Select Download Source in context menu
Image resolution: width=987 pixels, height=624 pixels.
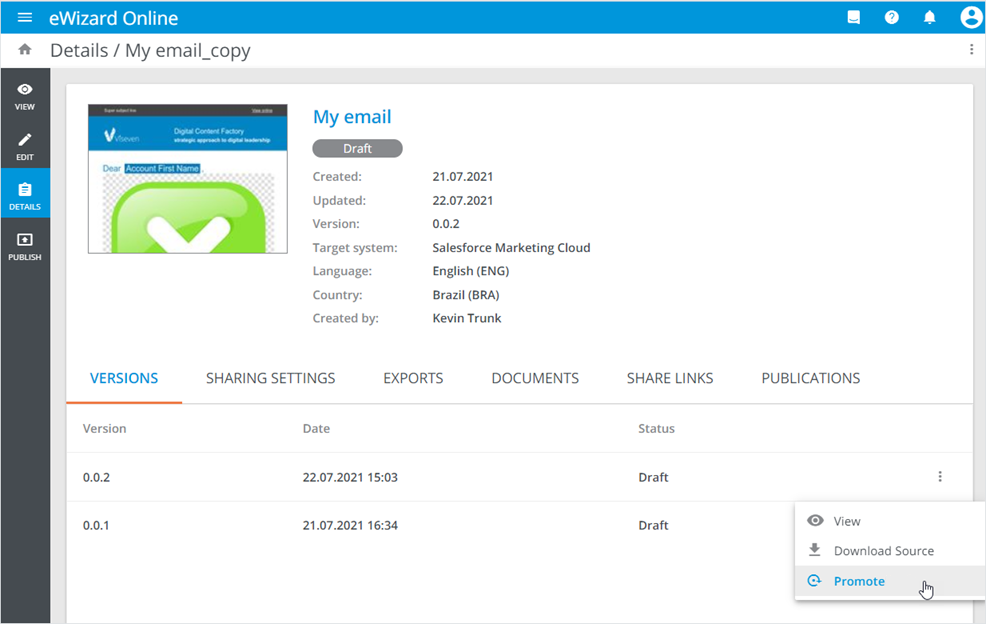(x=883, y=551)
